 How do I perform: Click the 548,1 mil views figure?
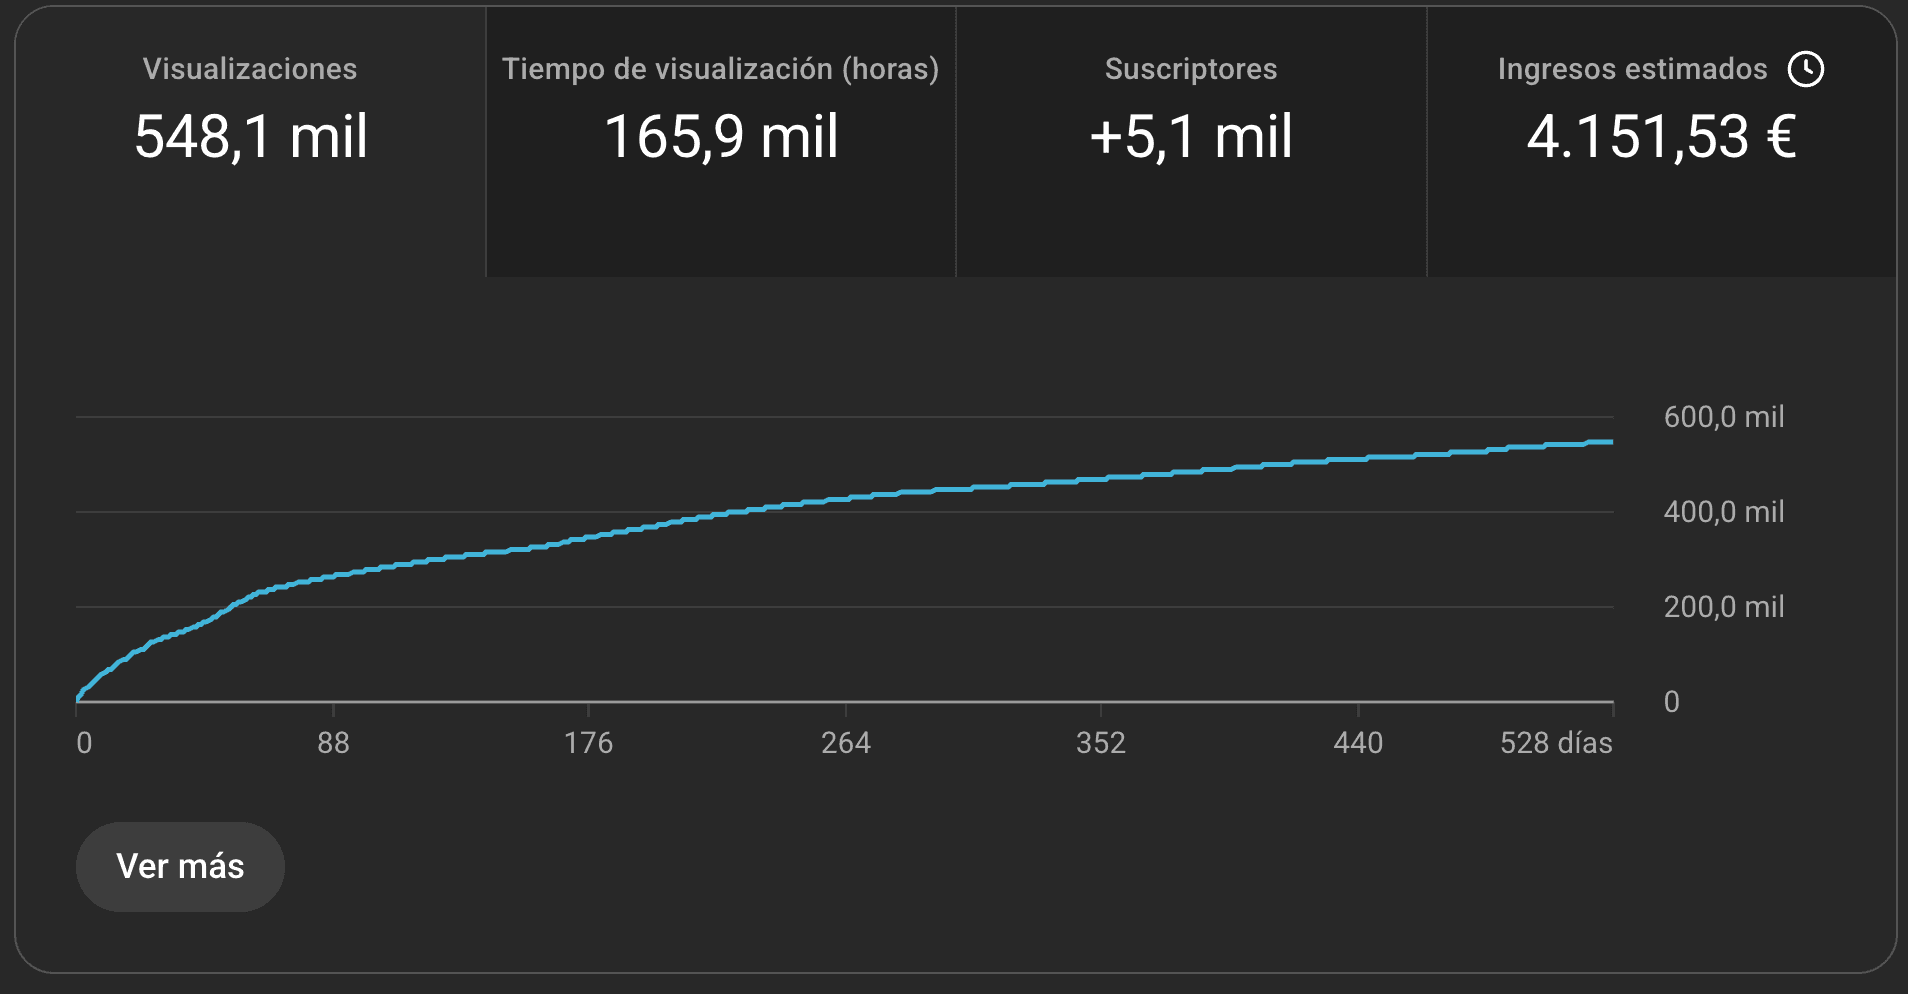tap(251, 137)
